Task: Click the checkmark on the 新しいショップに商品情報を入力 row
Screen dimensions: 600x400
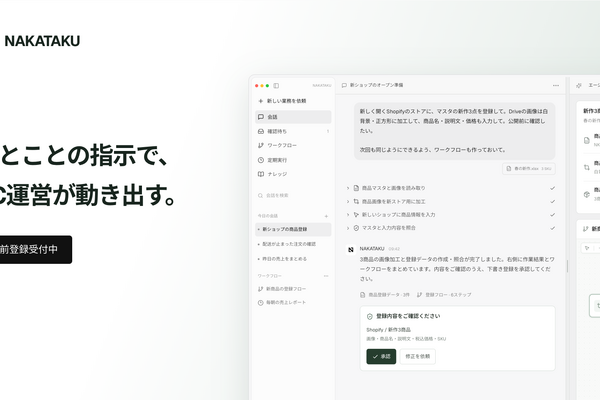Action: coord(552,215)
